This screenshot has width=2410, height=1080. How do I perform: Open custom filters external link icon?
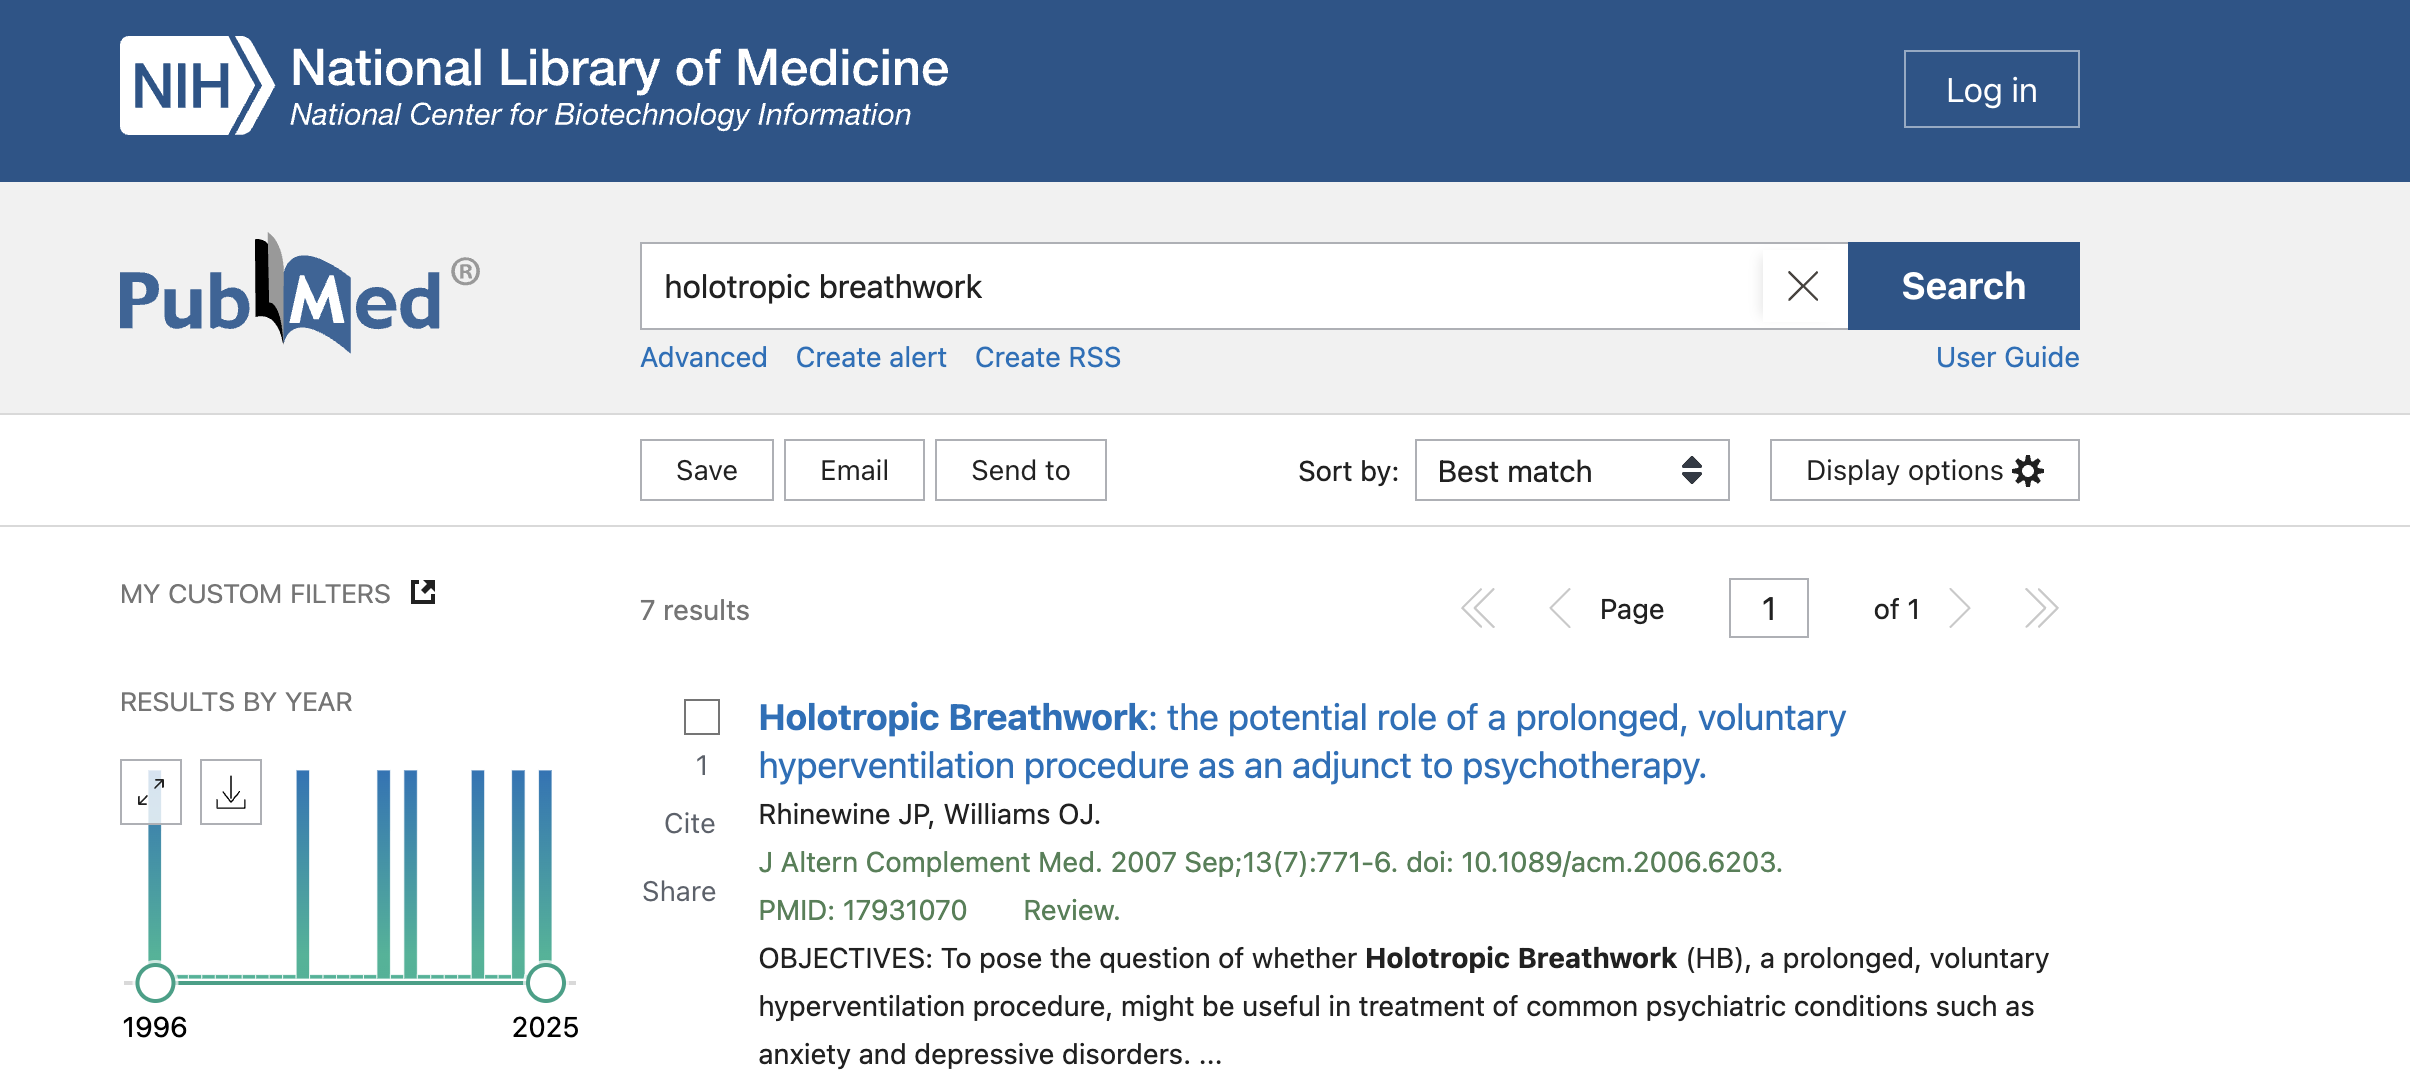pyautogui.click(x=423, y=592)
